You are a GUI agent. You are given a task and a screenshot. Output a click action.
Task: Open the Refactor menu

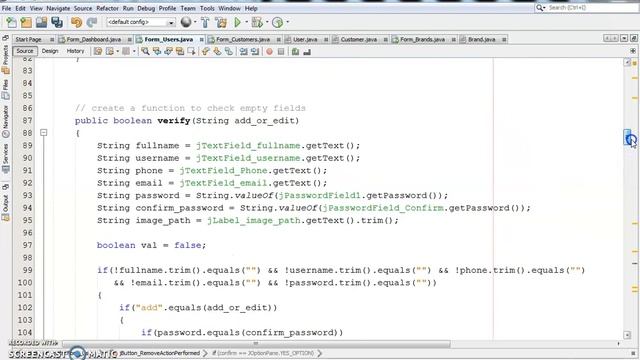pos(107,8)
